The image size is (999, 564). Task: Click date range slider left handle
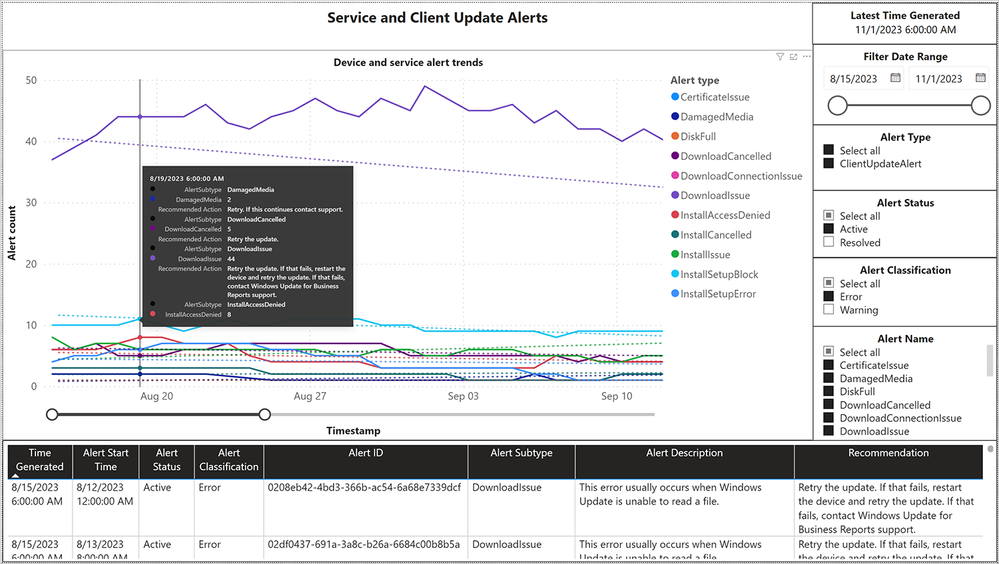pyautogui.click(x=838, y=106)
